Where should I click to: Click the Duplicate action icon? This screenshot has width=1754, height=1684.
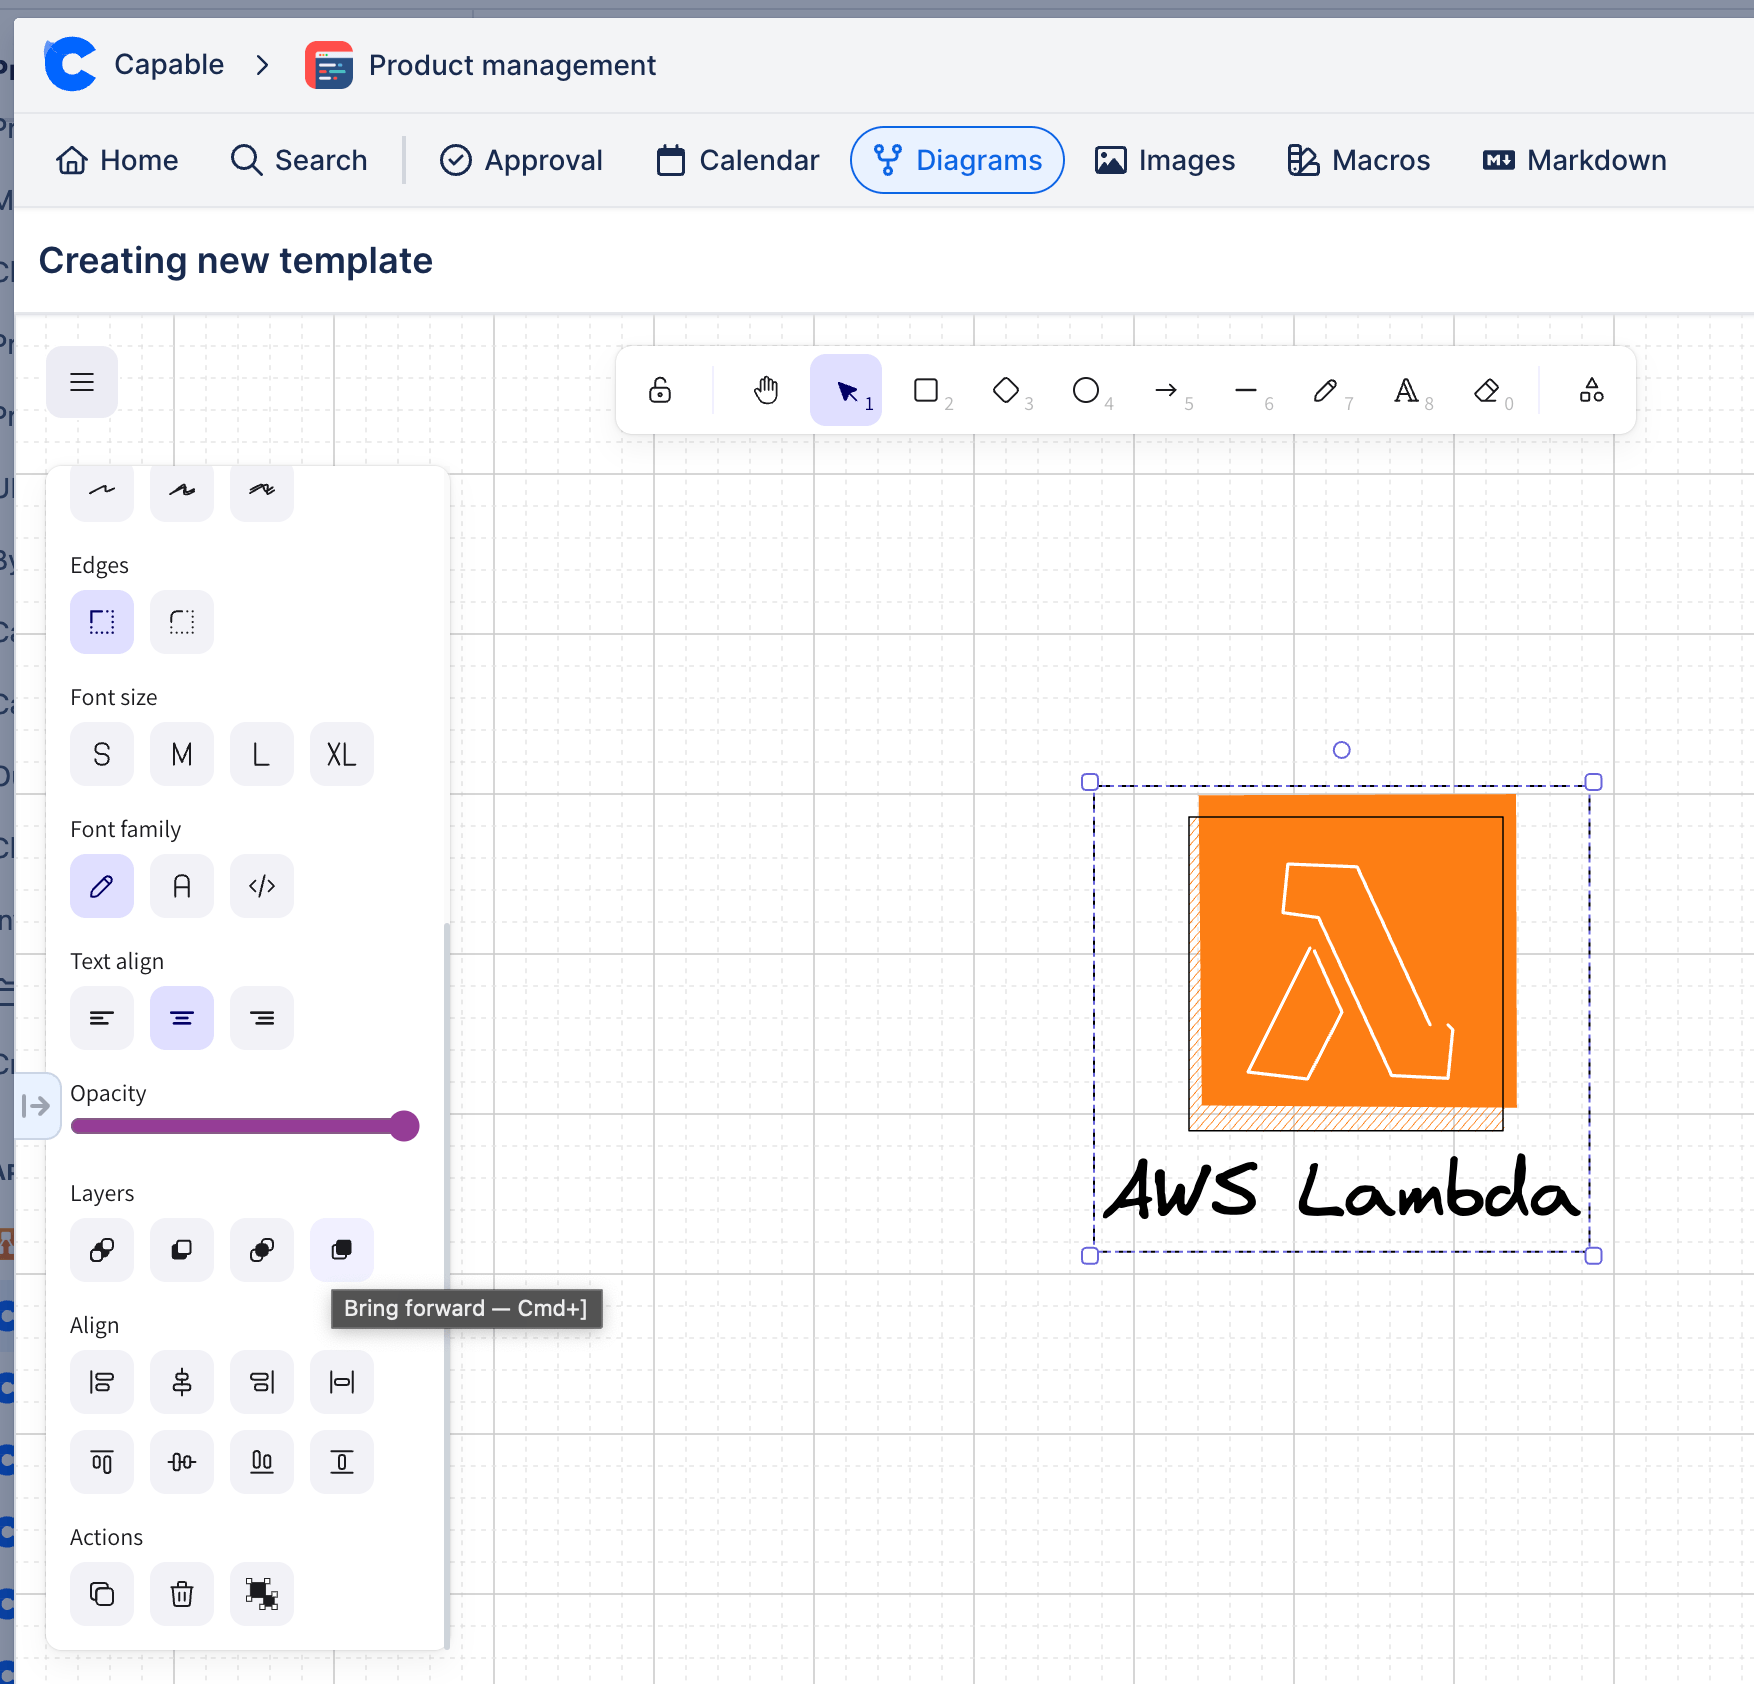[x=102, y=1593]
